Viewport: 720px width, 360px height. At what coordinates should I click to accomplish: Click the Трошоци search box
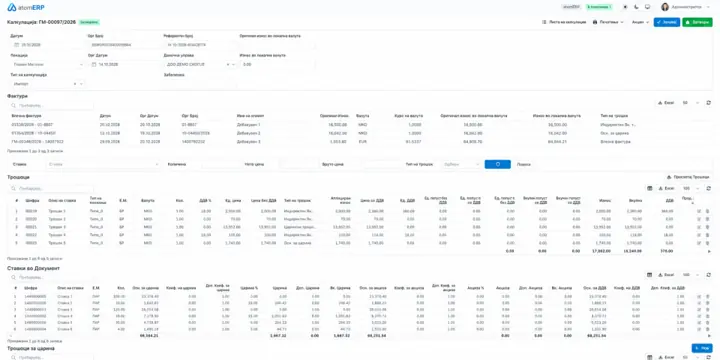coord(51,188)
